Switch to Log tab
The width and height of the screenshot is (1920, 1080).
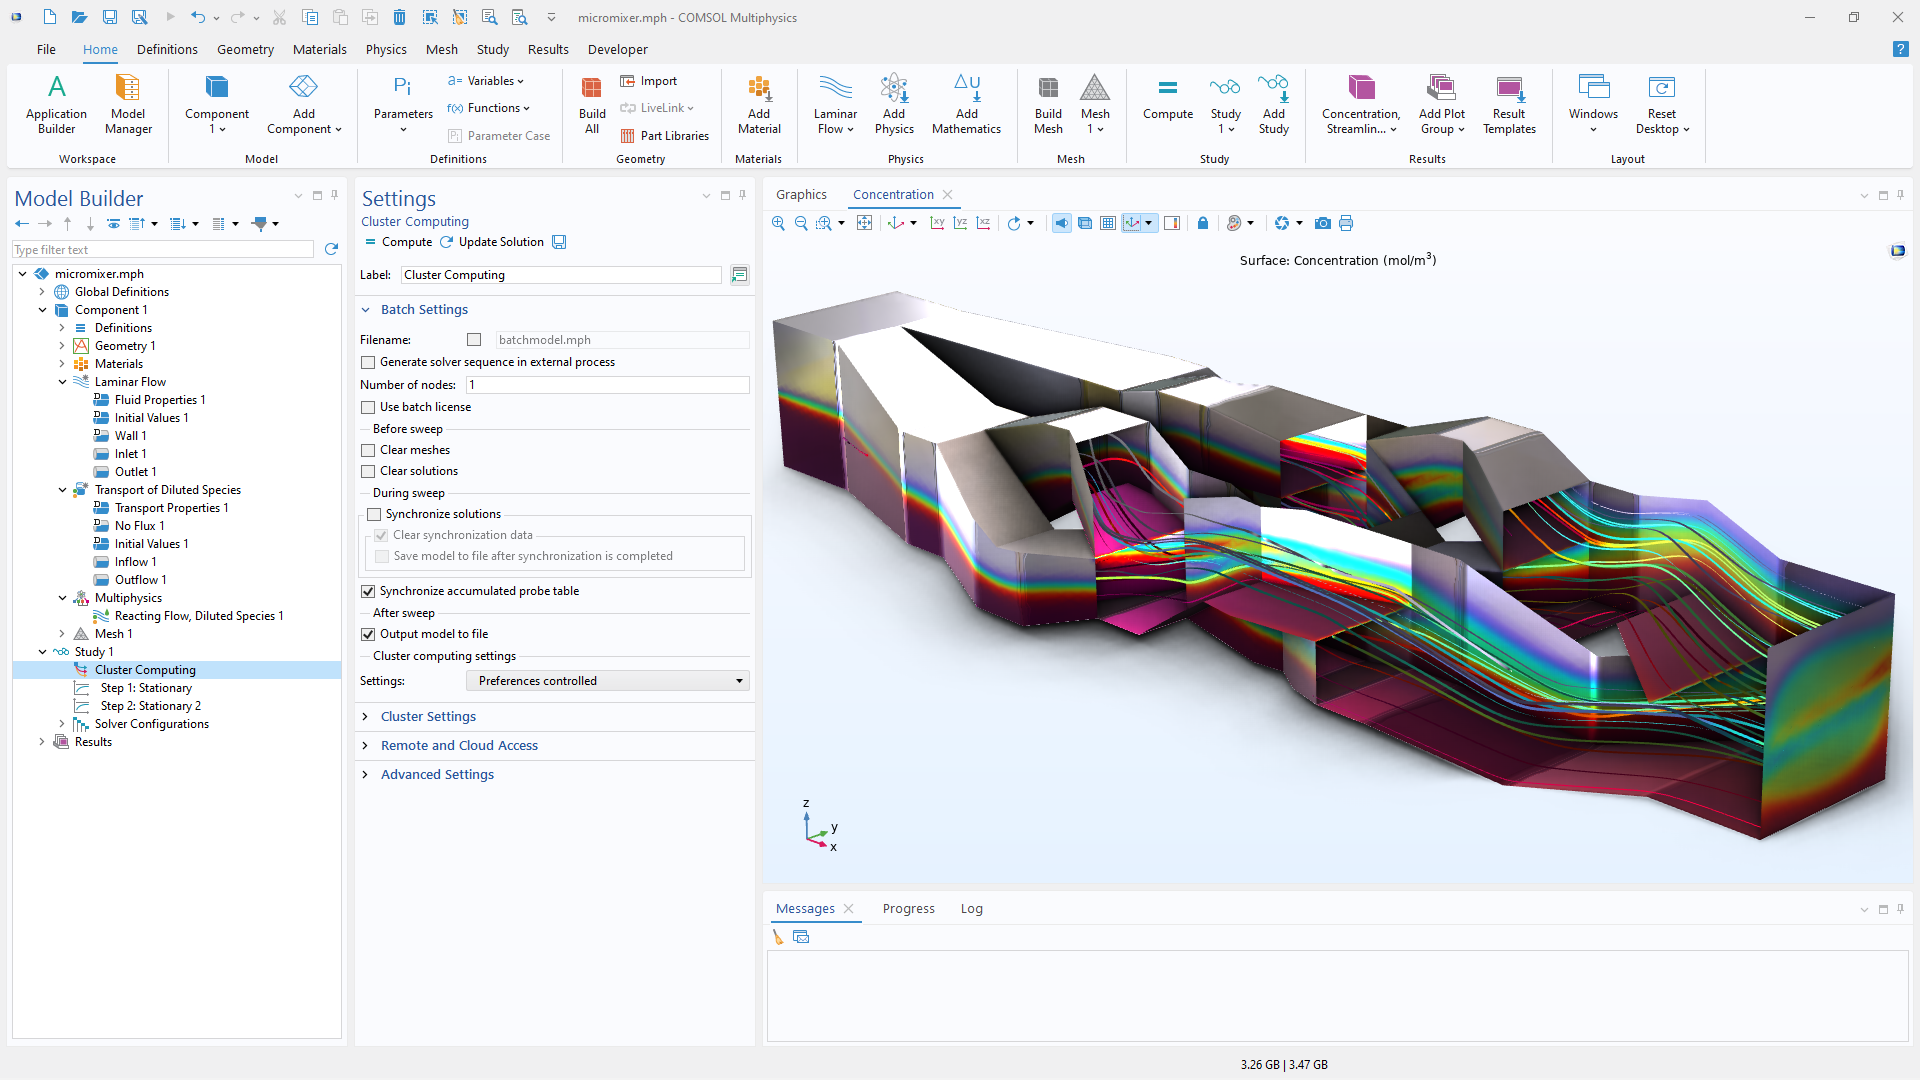(x=971, y=909)
